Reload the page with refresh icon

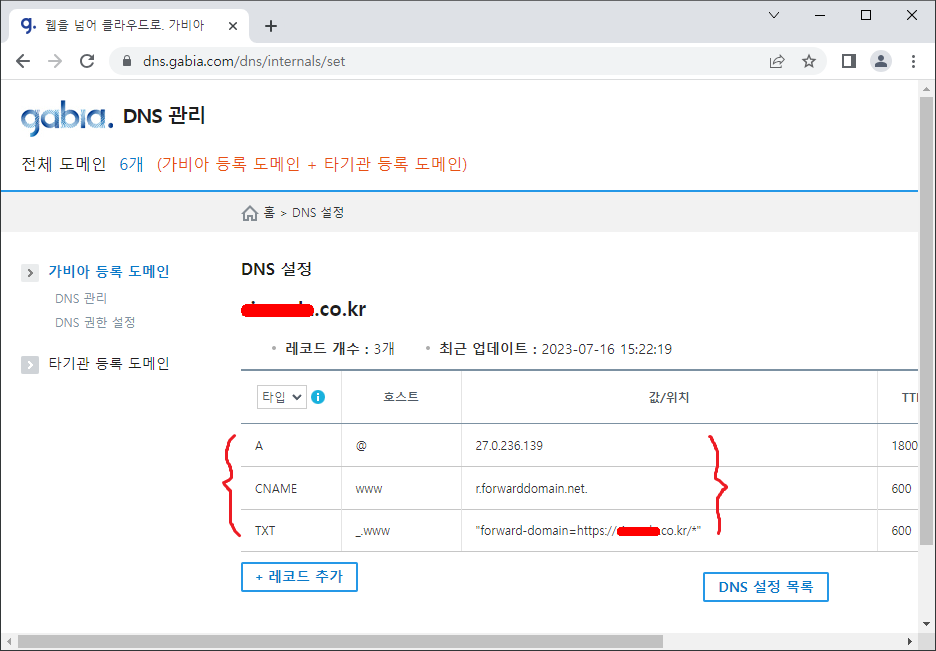click(x=87, y=61)
